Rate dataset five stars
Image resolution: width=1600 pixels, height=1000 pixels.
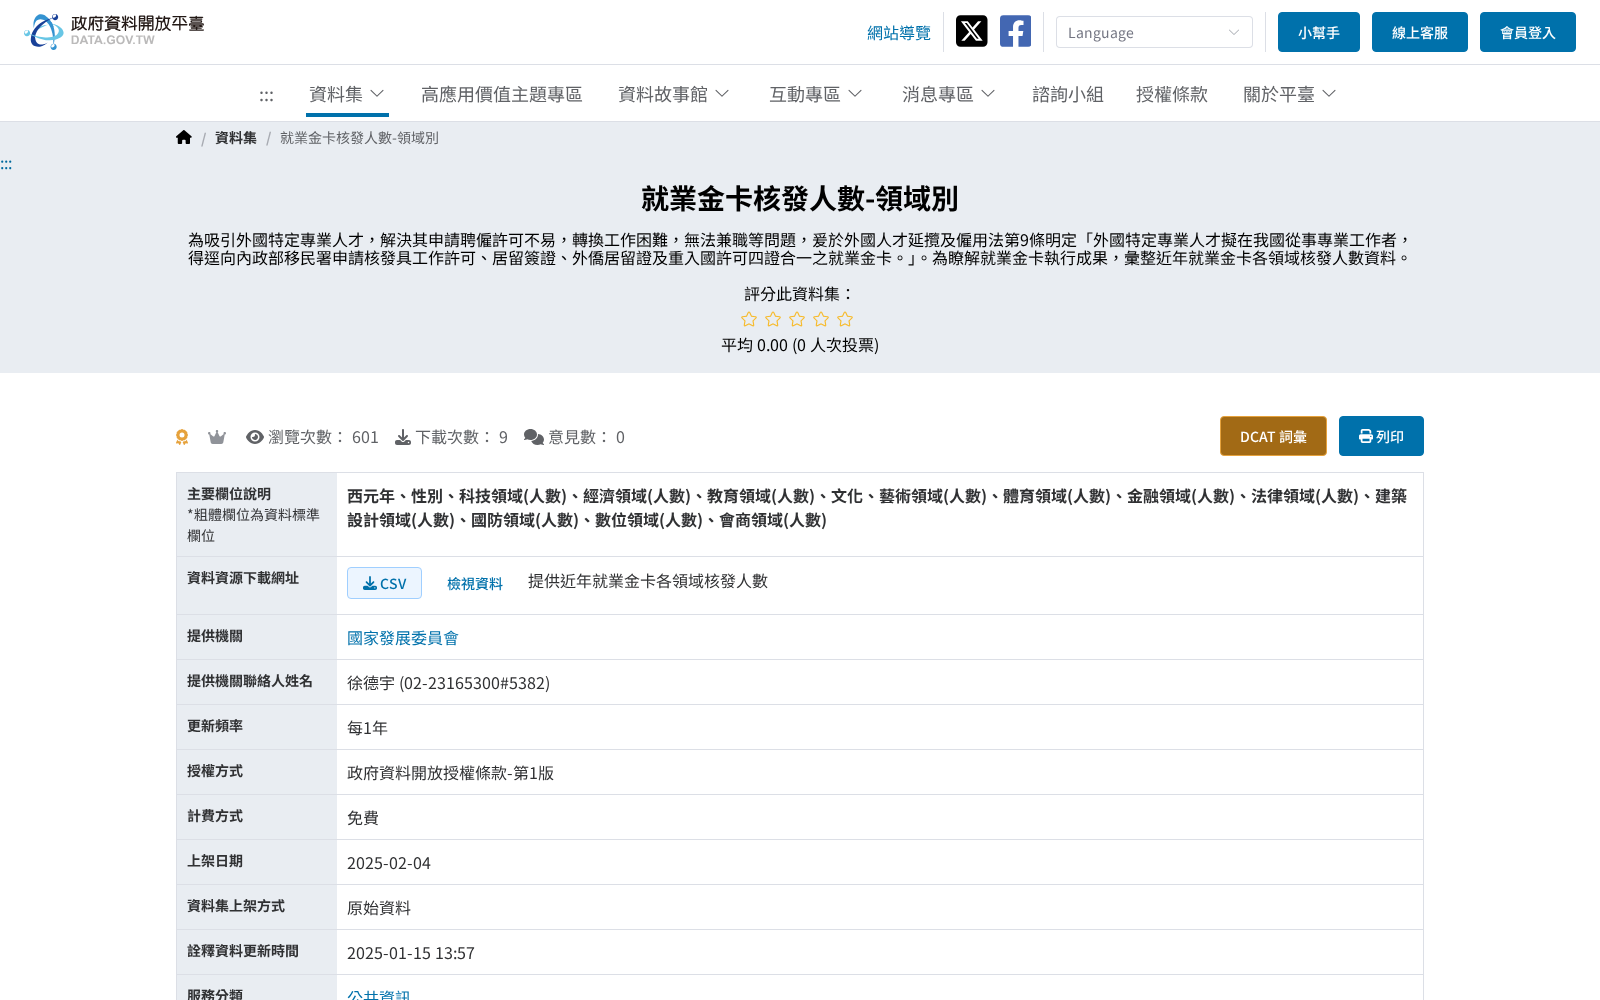845,319
